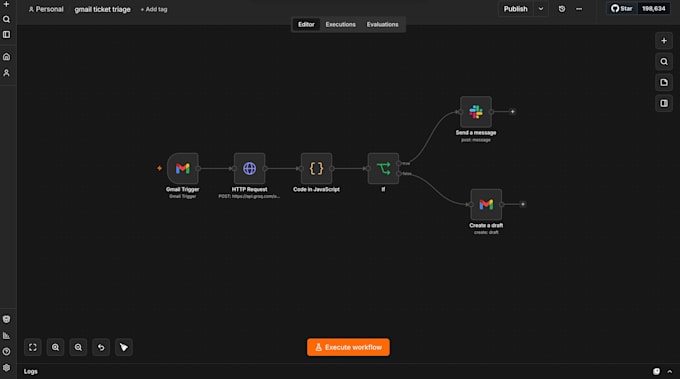Click the 198,634 star count
The image size is (680, 379).
pyautogui.click(x=654, y=9)
